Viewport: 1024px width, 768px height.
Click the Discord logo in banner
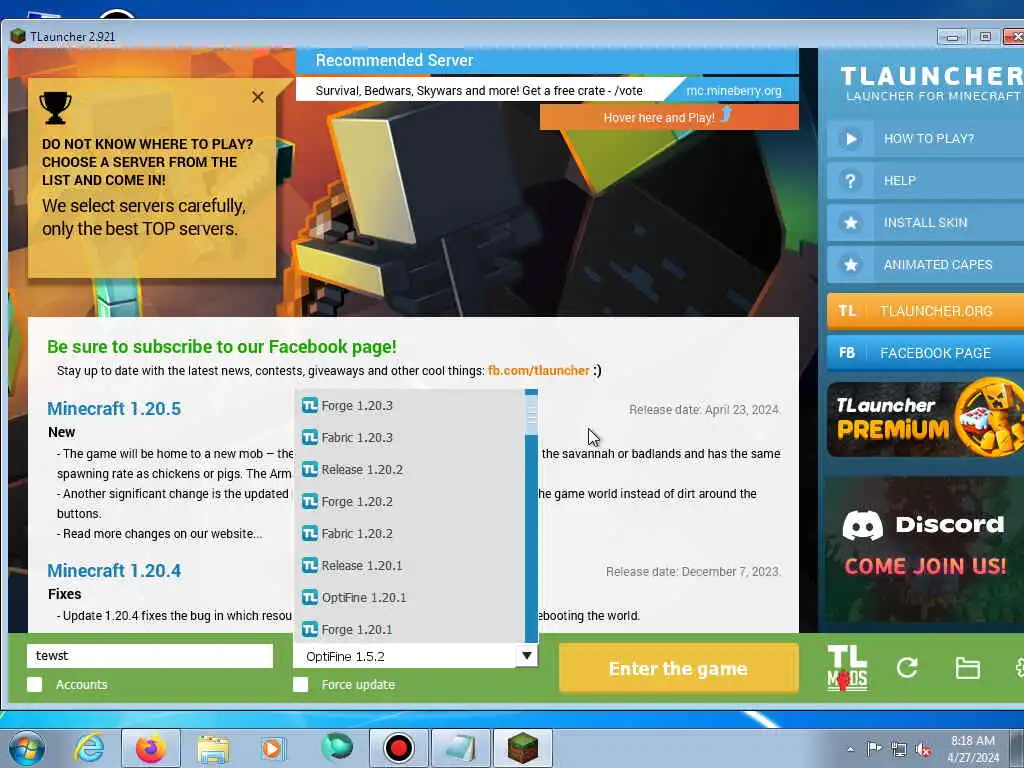coord(863,525)
